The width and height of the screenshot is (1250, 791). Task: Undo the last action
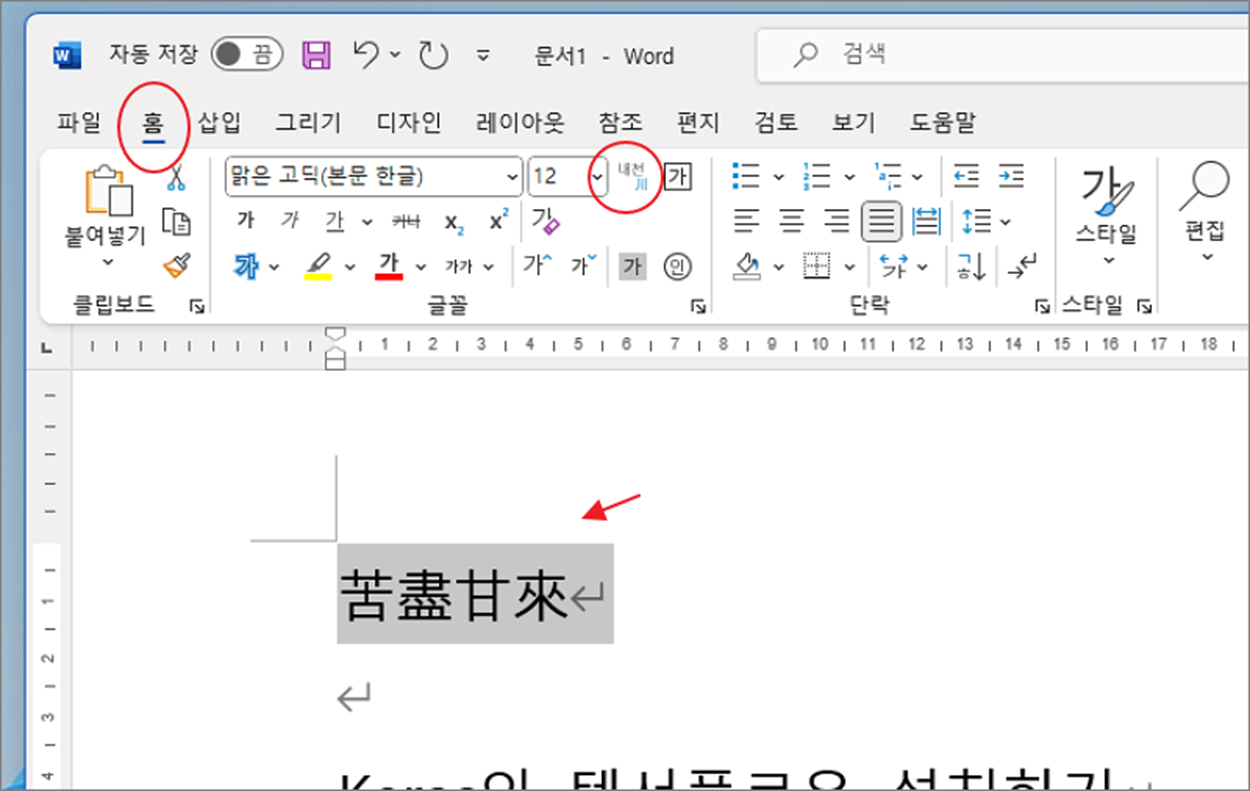(367, 56)
